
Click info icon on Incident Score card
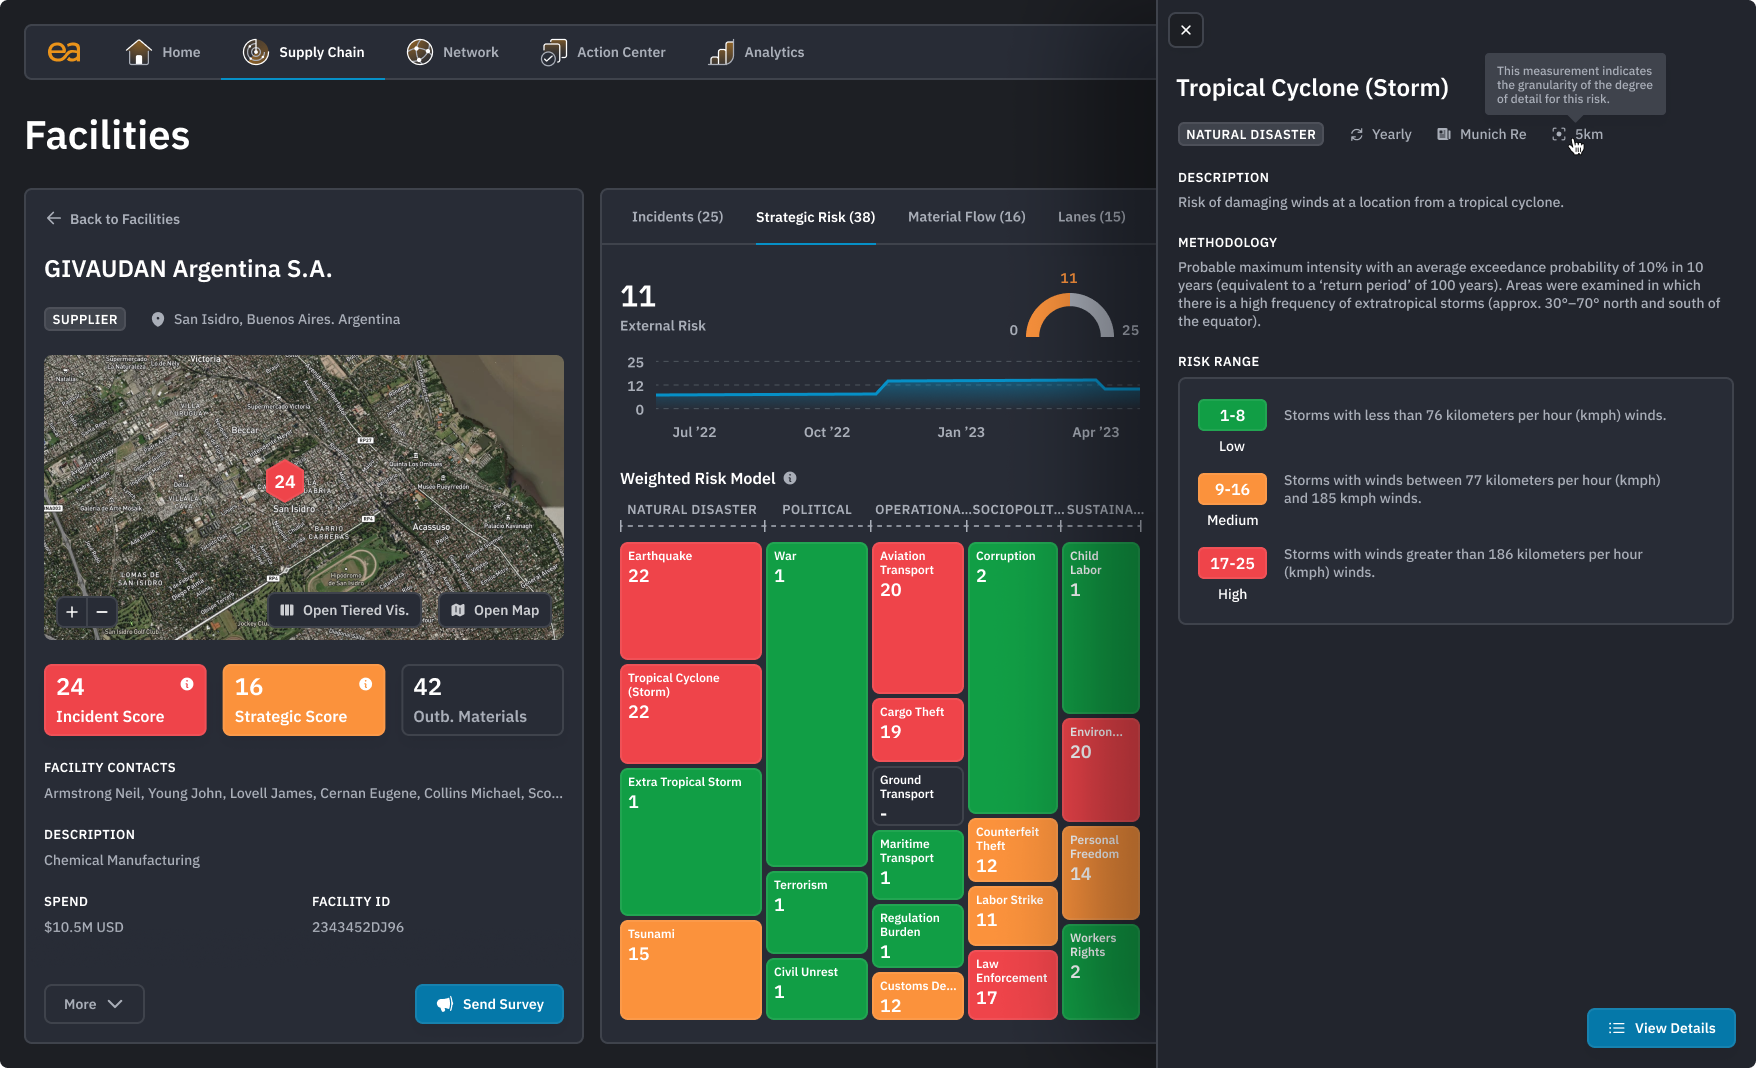(x=187, y=684)
